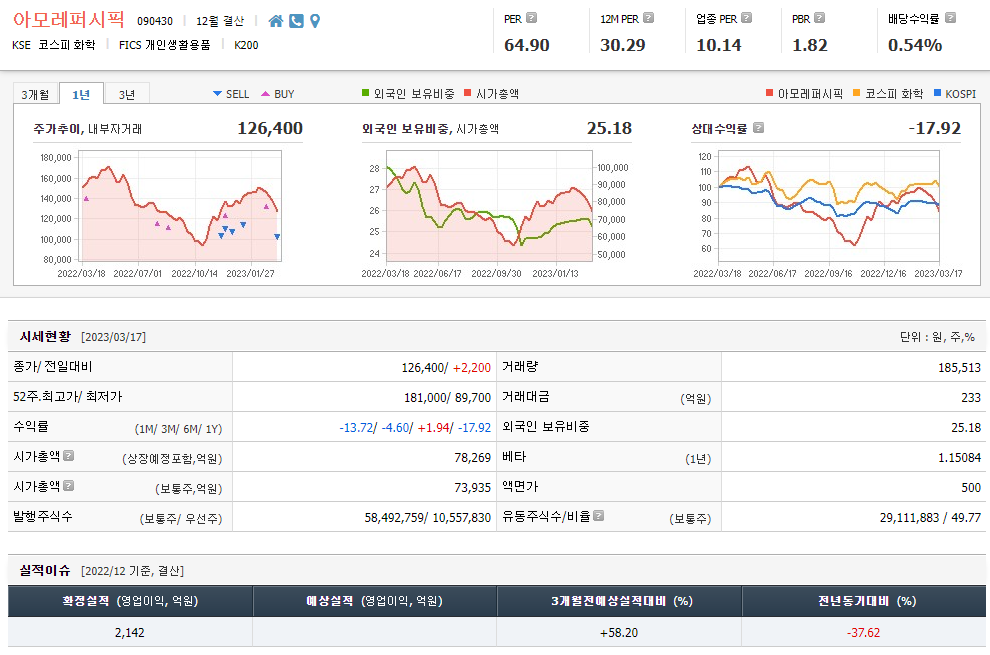This screenshot has width=990, height=655.
Task: Click the +58.20 comparison value
Action: [619, 632]
